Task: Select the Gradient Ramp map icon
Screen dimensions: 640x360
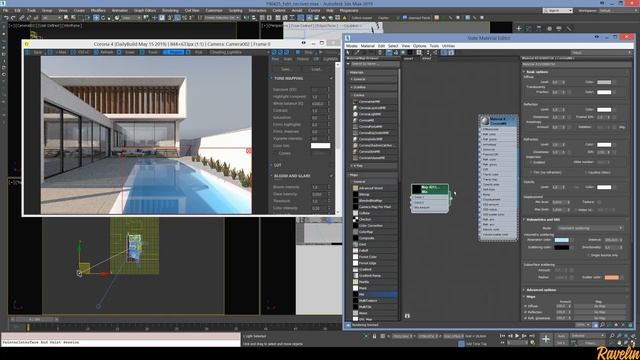Action: 356,276
